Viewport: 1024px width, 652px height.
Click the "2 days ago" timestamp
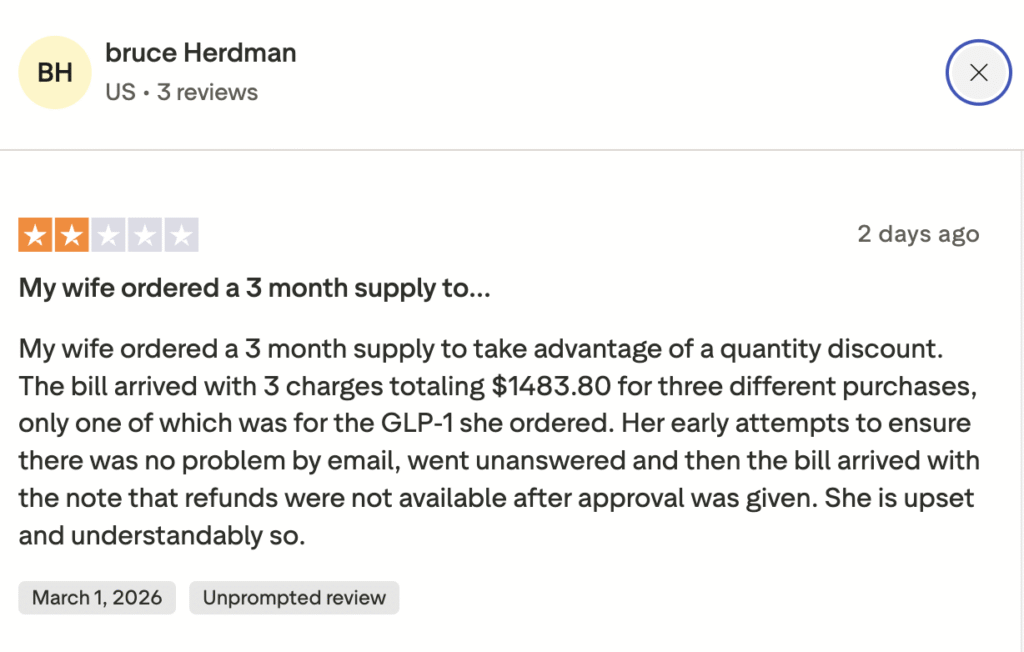[x=917, y=234]
